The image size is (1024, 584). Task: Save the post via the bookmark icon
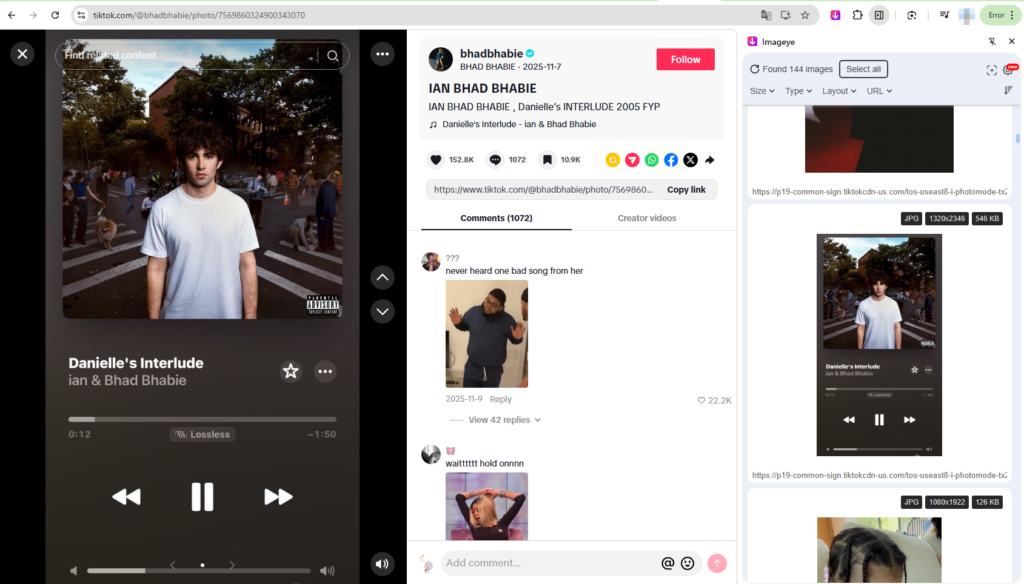point(546,159)
